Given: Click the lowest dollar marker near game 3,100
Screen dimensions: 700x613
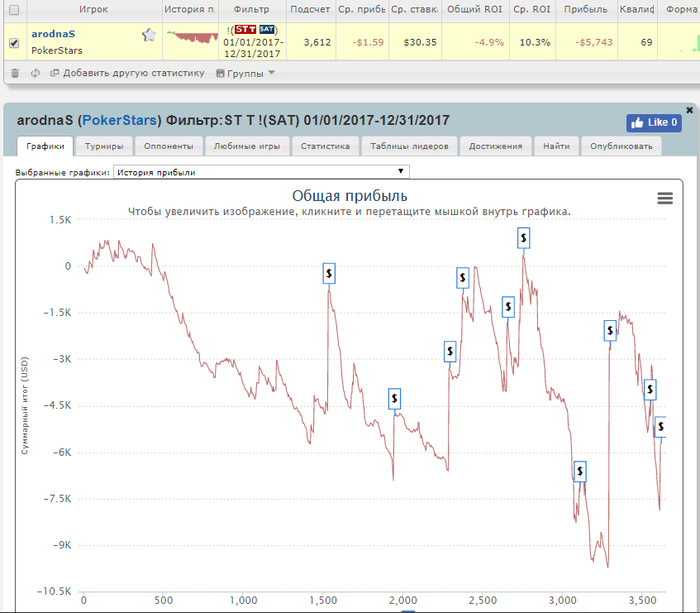Looking at the screenshot, I should coord(580,471).
